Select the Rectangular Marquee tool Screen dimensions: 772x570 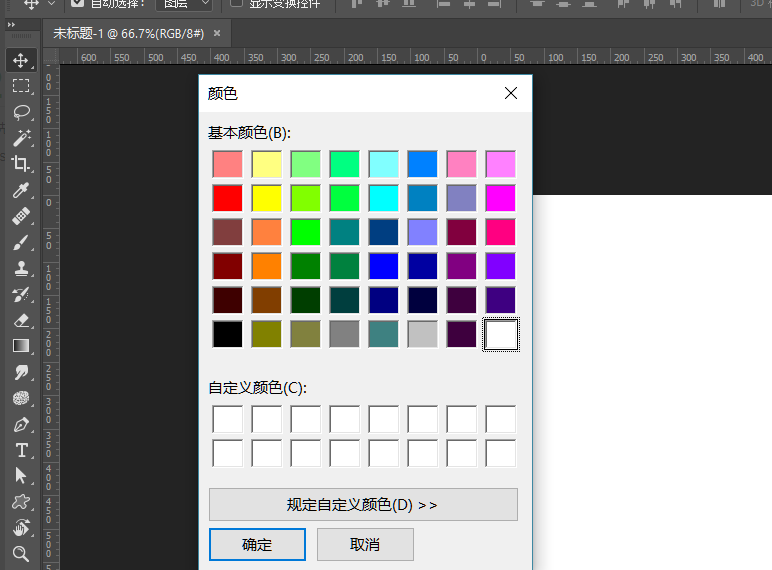click(21, 86)
